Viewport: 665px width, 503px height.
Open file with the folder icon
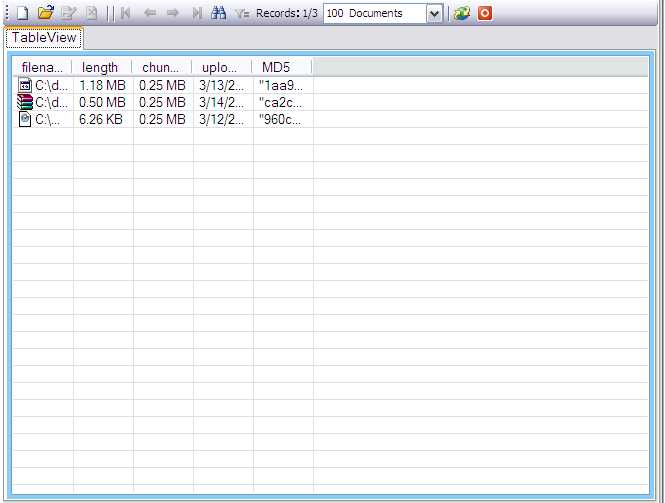tap(45, 13)
